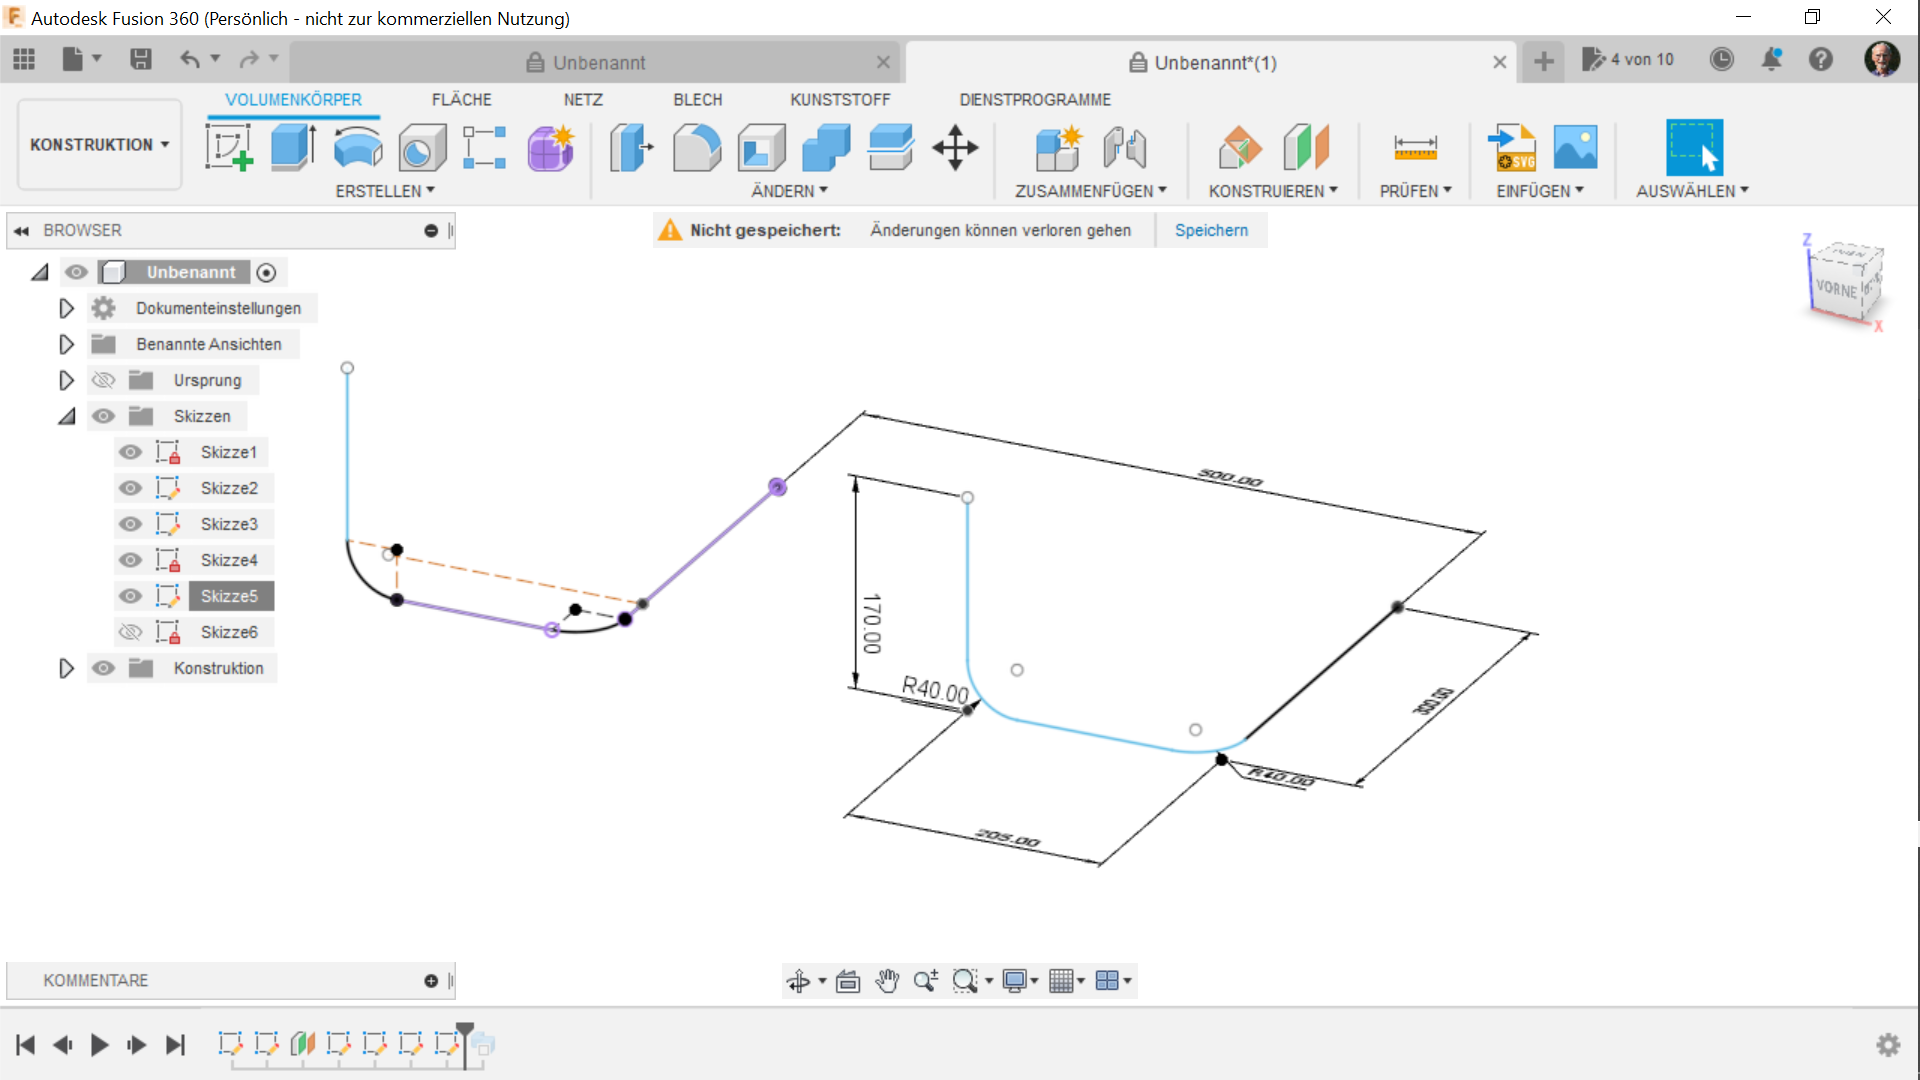Viewport: 1920px width, 1080px height.
Task: Toggle visibility of Skizze3
Action: click(x=130, y=524)
